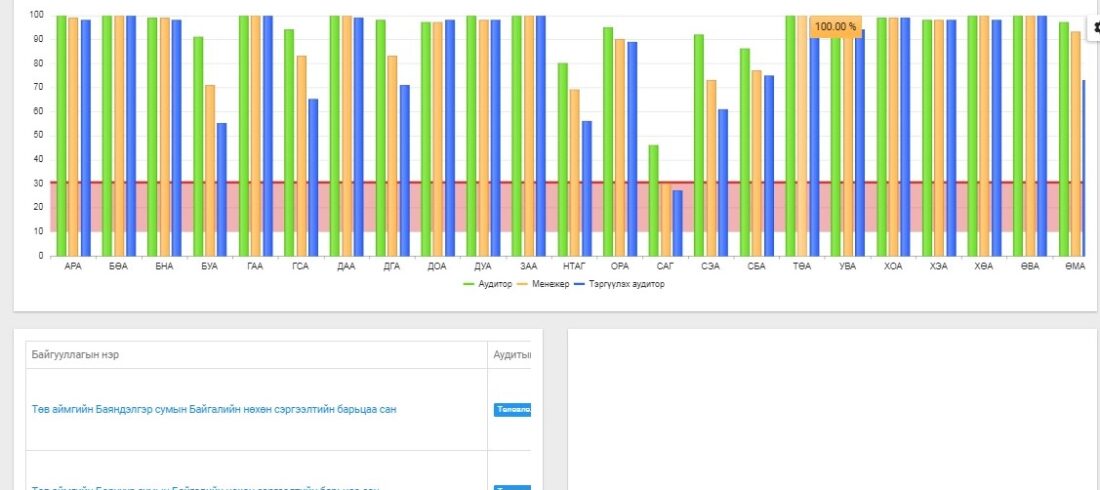Select the orange bar for СЭА
Screen dimensions: 1100x490
pos(711,168)
